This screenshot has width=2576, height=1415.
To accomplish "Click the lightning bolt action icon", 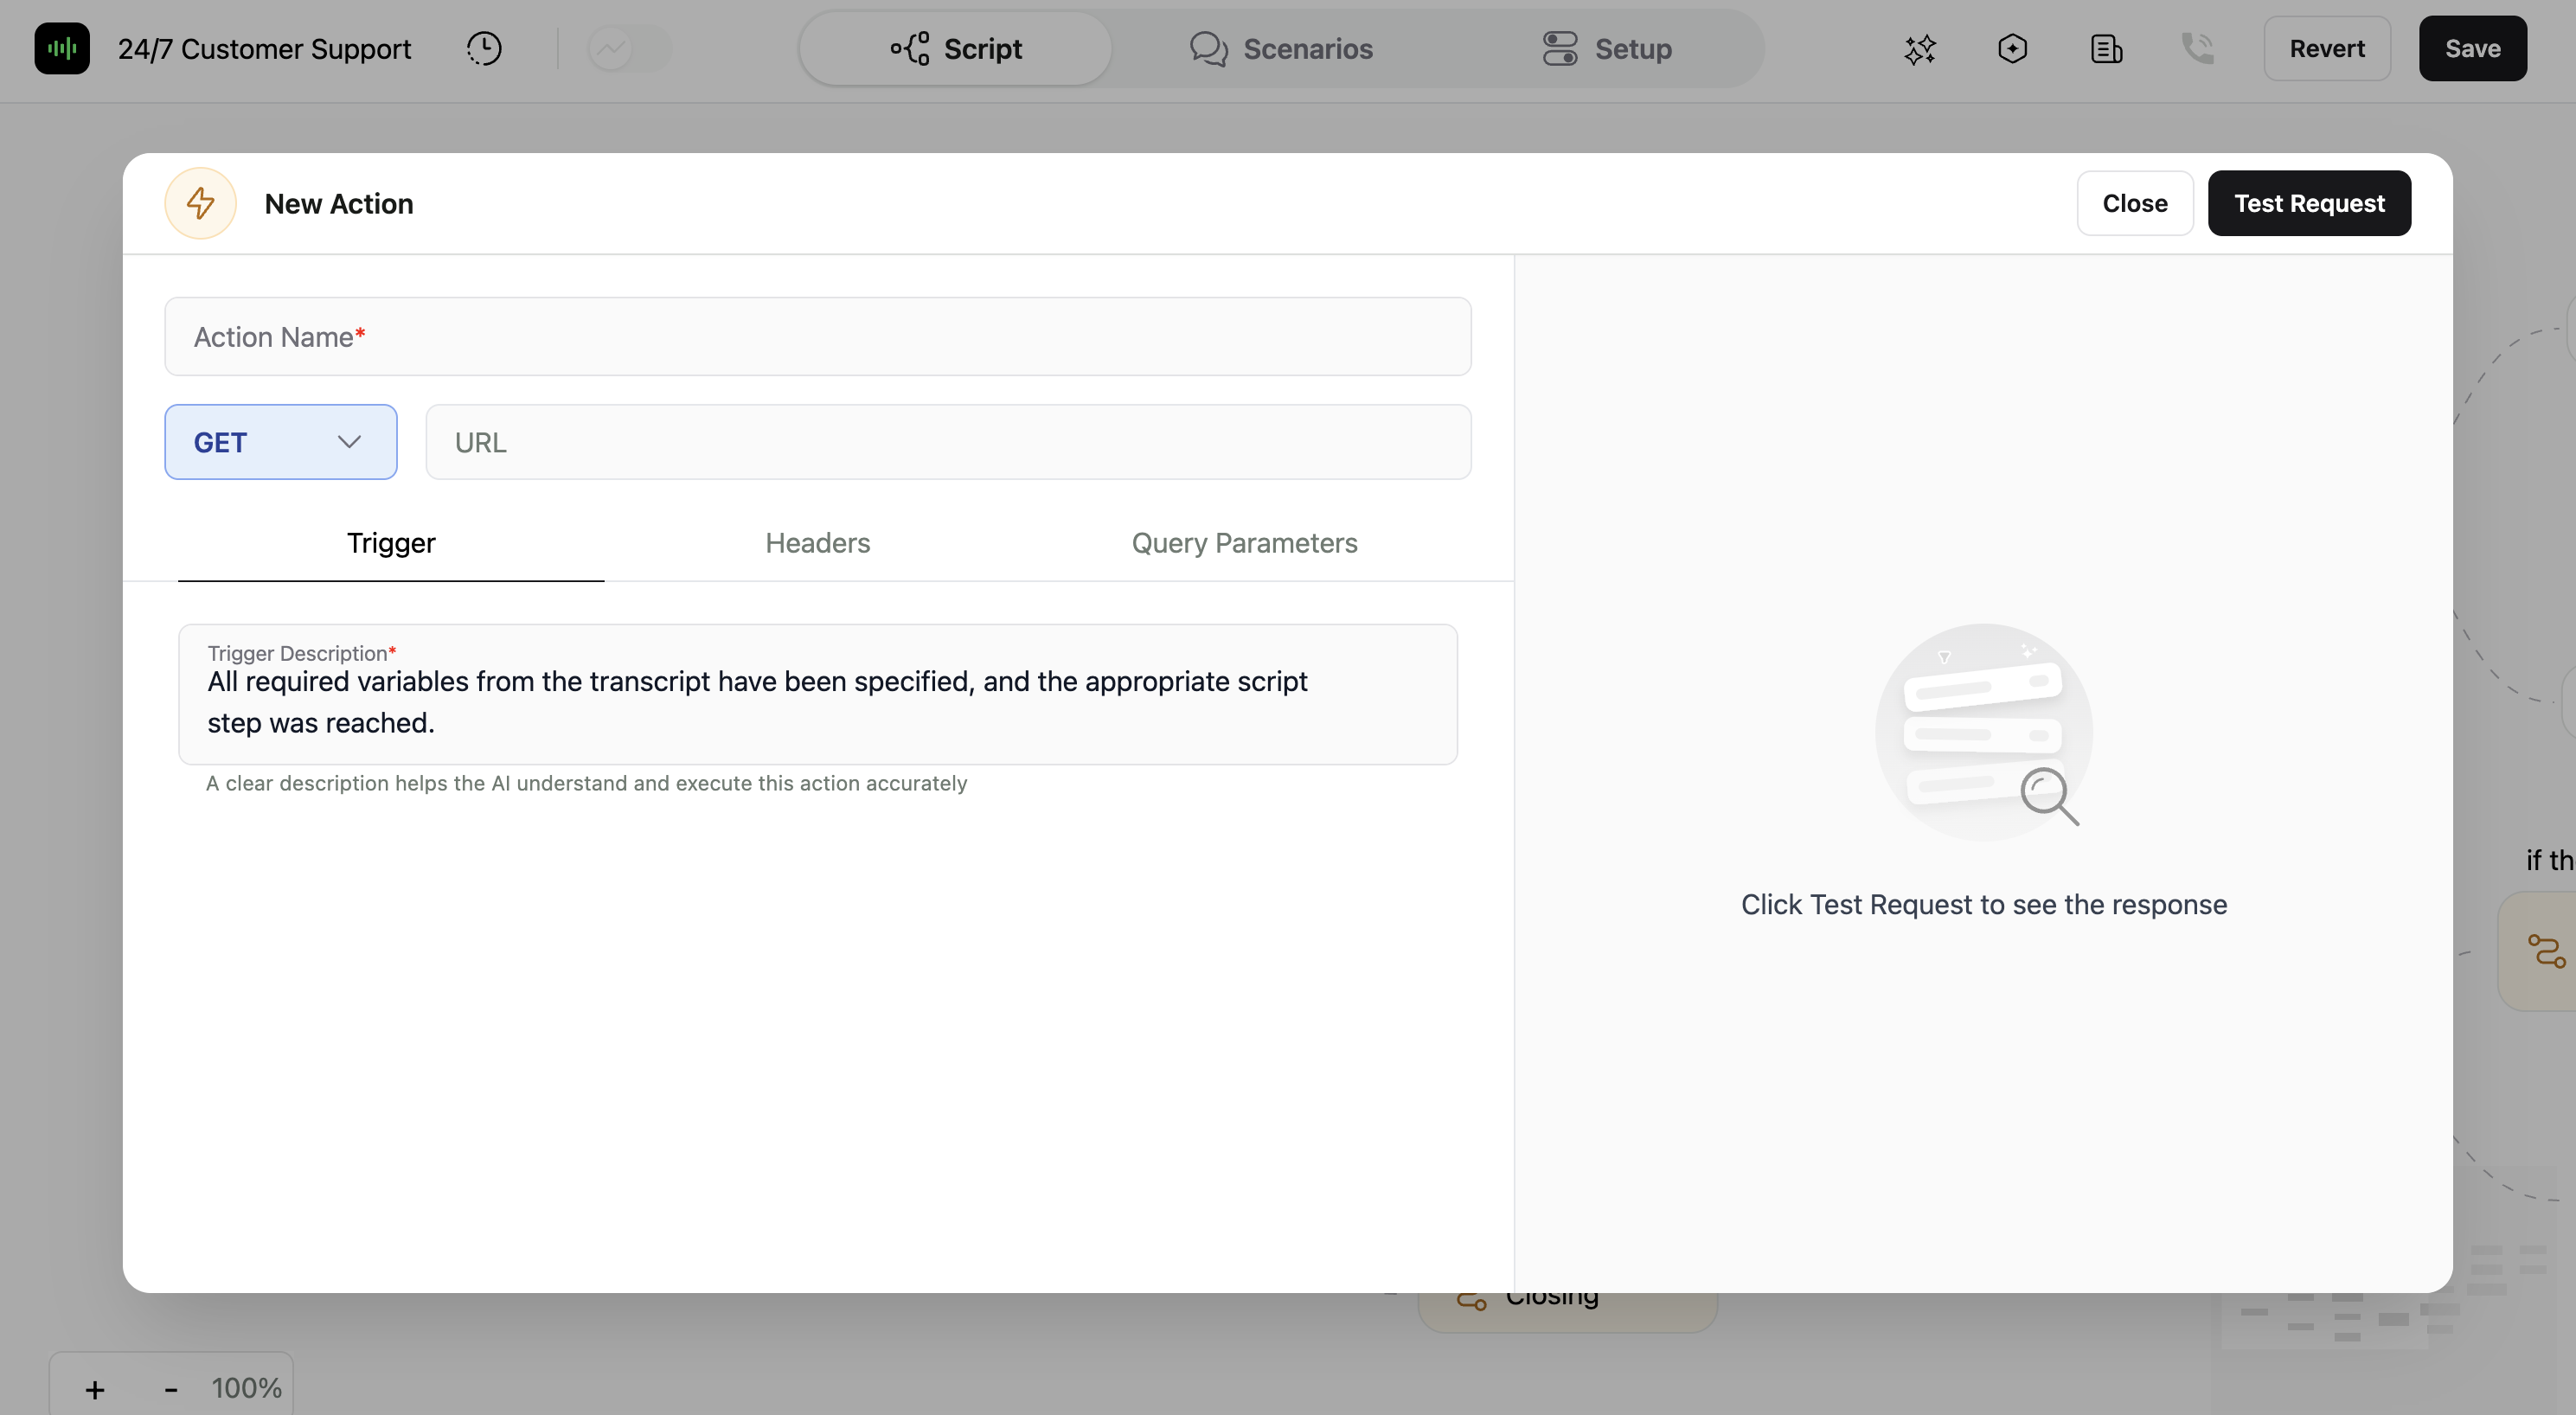I will click(x=200, y=203).
